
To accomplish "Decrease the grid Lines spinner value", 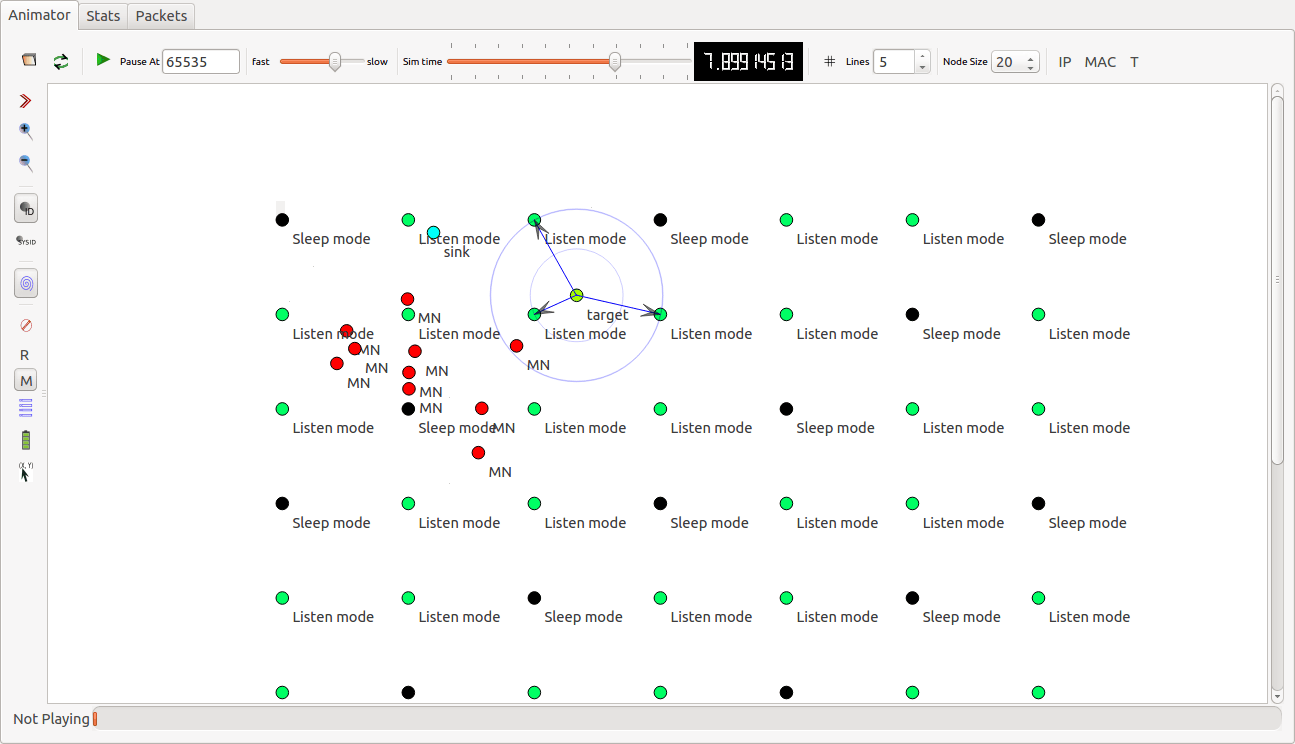I will [x=922, y=67].
